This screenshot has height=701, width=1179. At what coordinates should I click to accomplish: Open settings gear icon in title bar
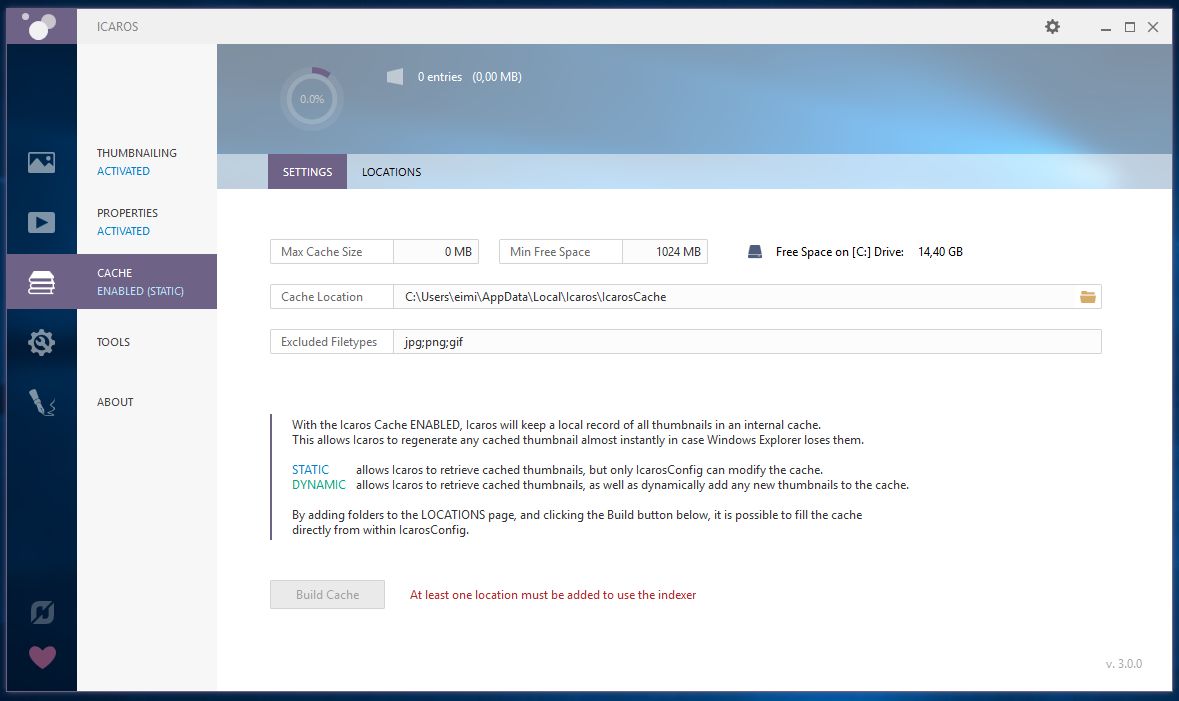[1052, 26]
